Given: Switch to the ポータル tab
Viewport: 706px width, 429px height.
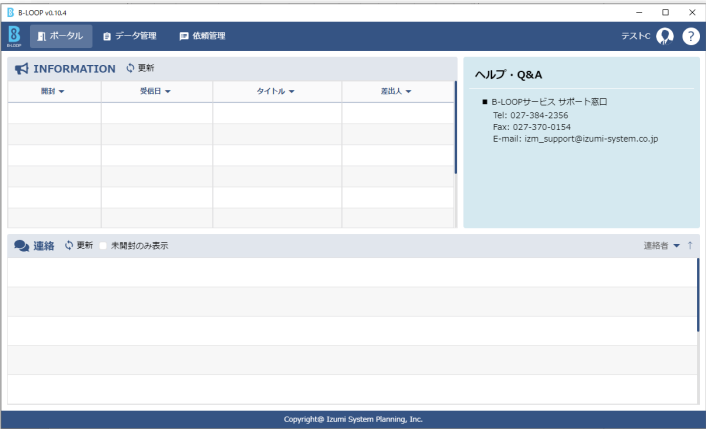Looking at the screenshot, I should click(60, 36).
